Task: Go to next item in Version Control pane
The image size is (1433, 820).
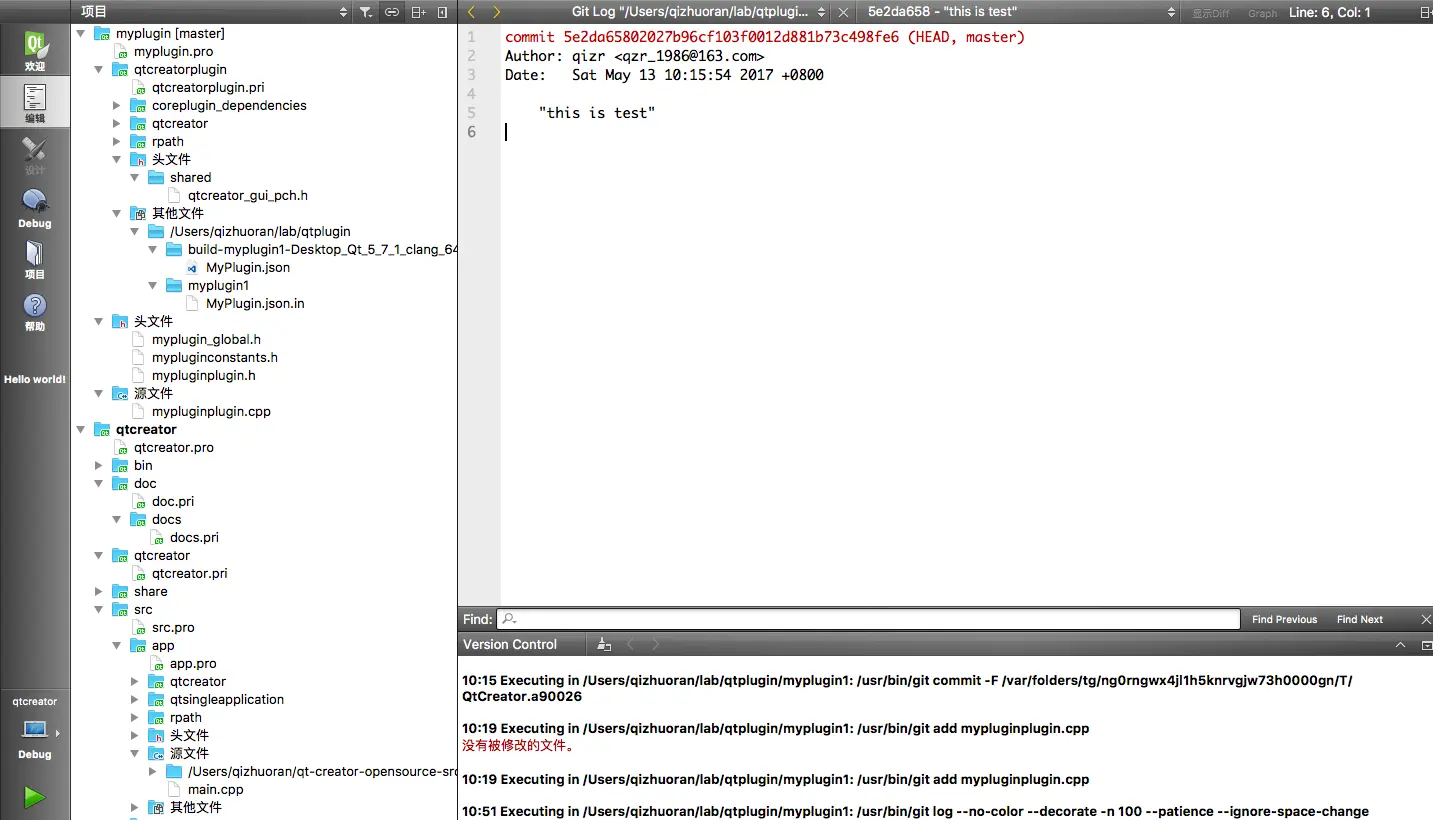Action: (x=655, y=645)
